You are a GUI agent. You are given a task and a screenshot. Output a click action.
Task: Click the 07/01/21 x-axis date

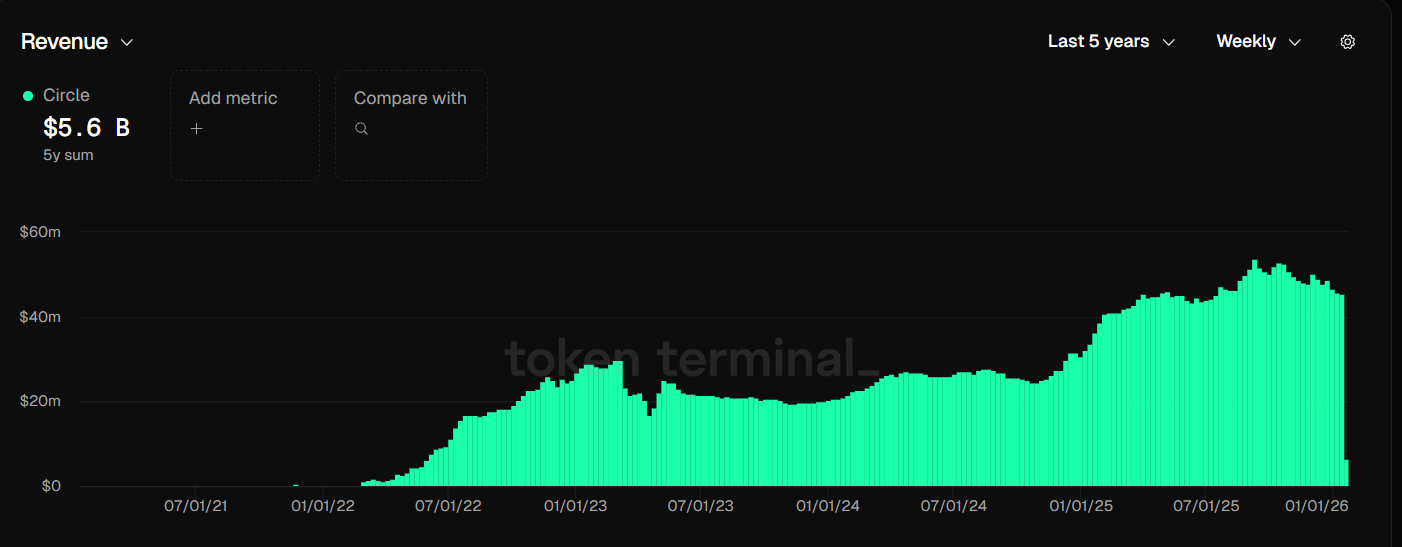[196, 506]
